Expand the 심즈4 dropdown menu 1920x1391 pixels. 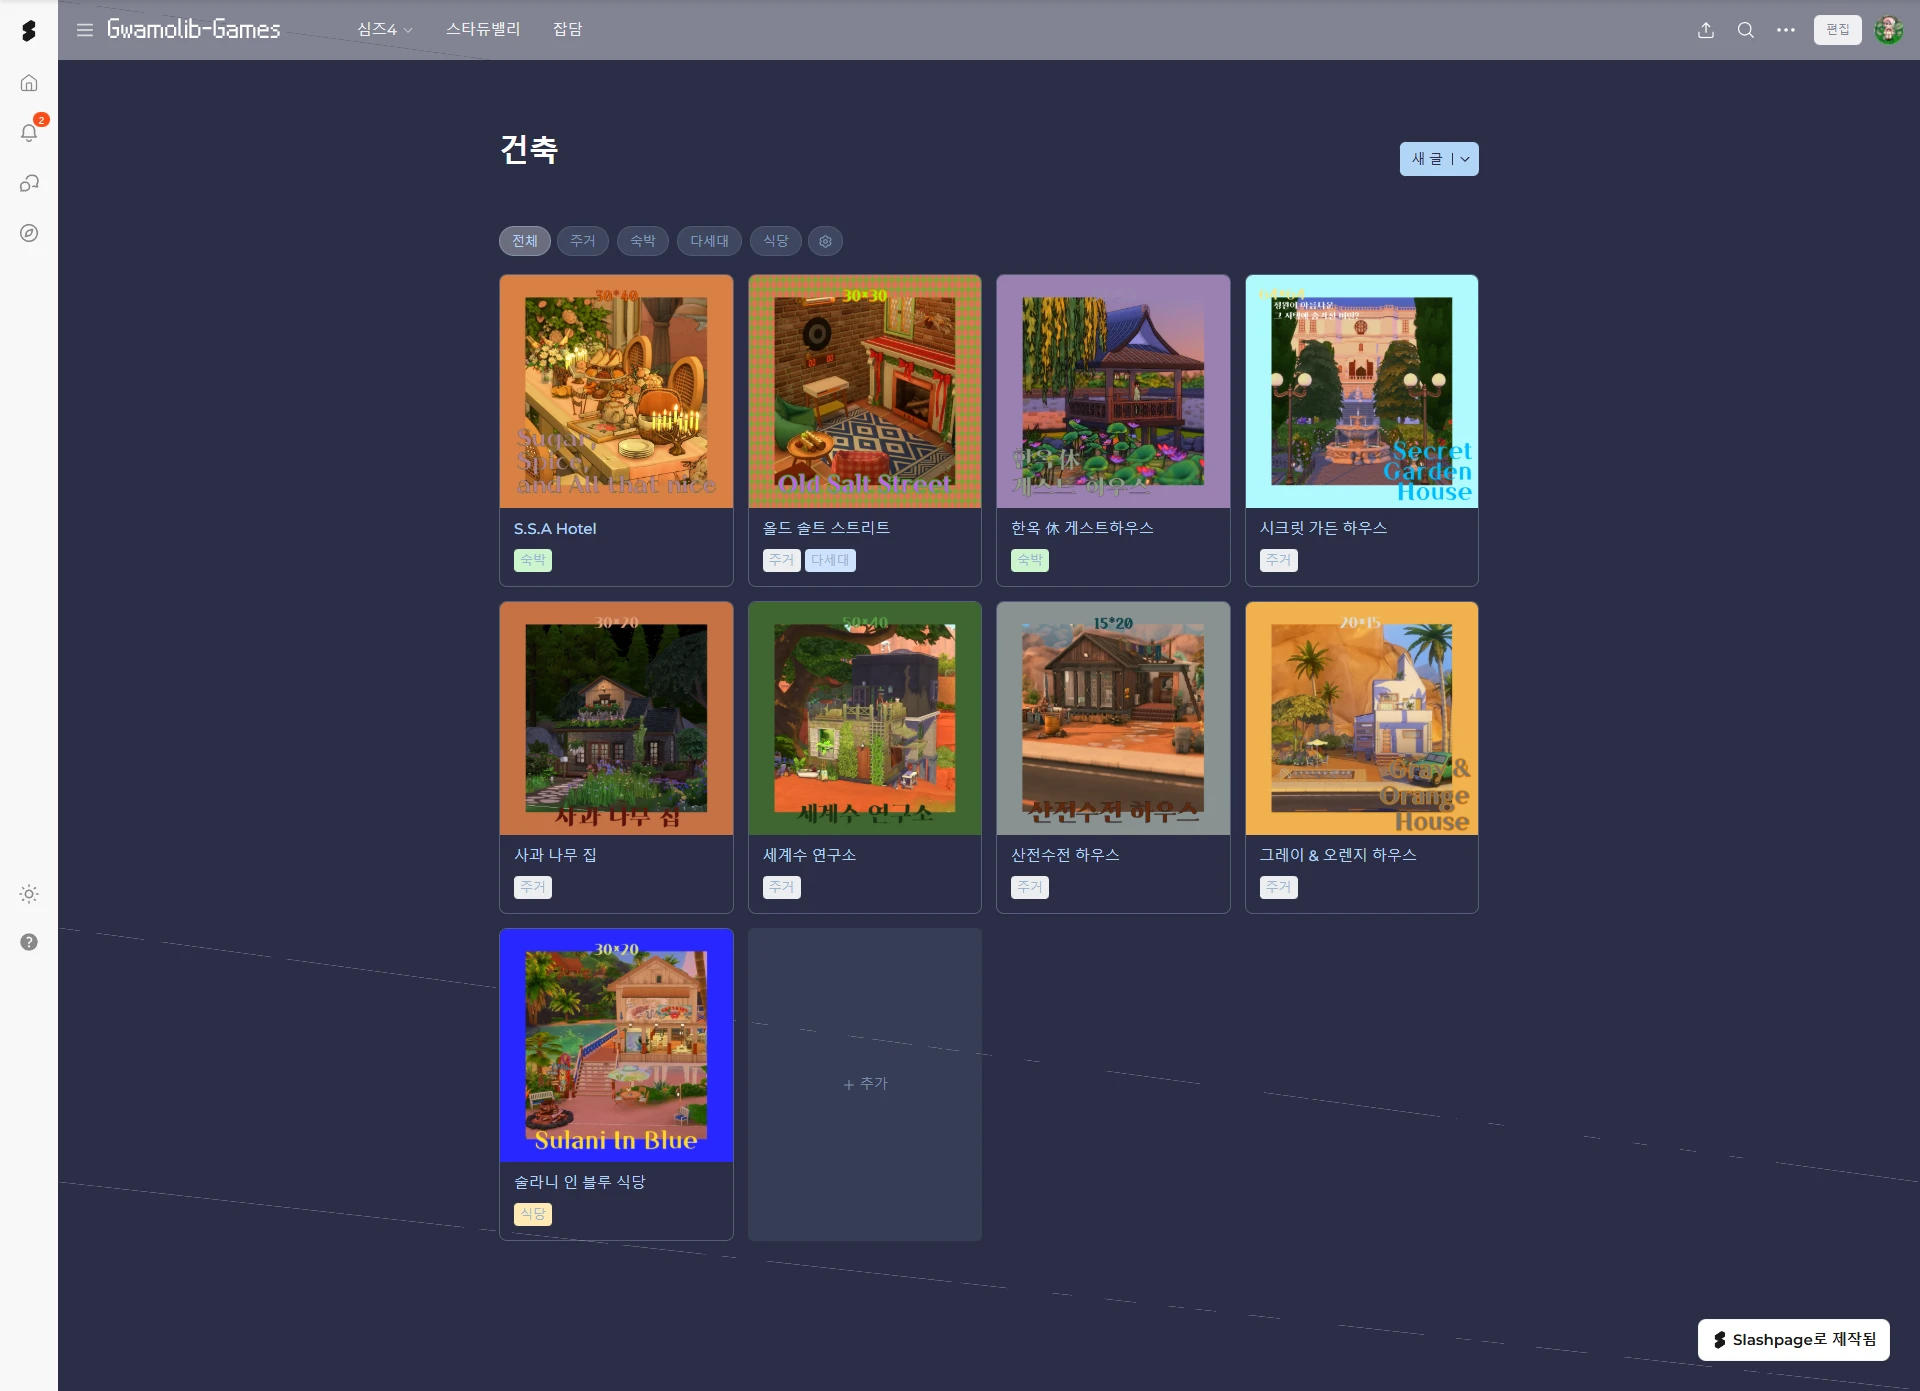pyautogui.click(x=385, y=30)
